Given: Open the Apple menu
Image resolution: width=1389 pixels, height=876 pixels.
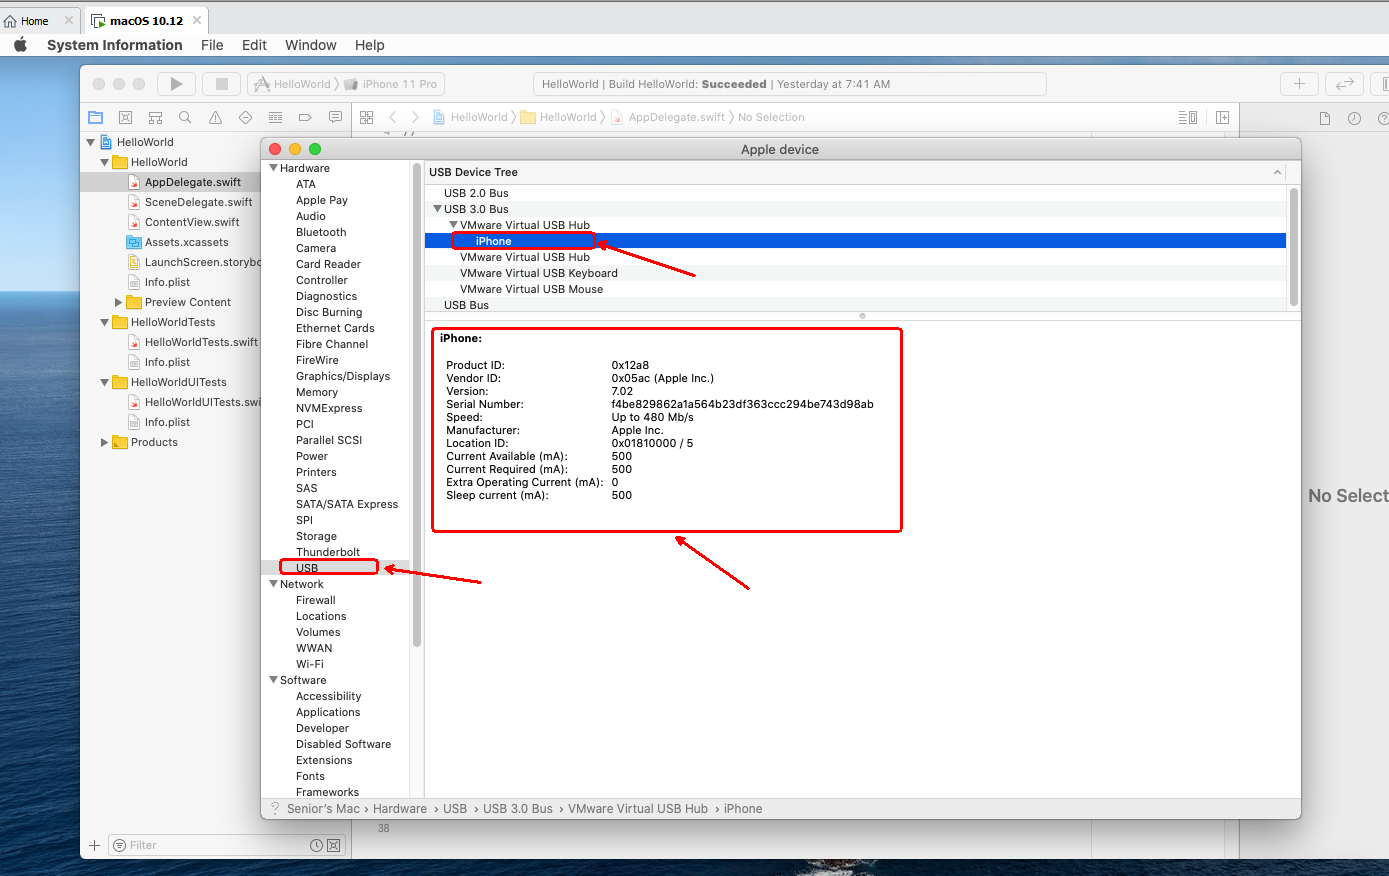Looking at the screenshot, I should (20, 45).
